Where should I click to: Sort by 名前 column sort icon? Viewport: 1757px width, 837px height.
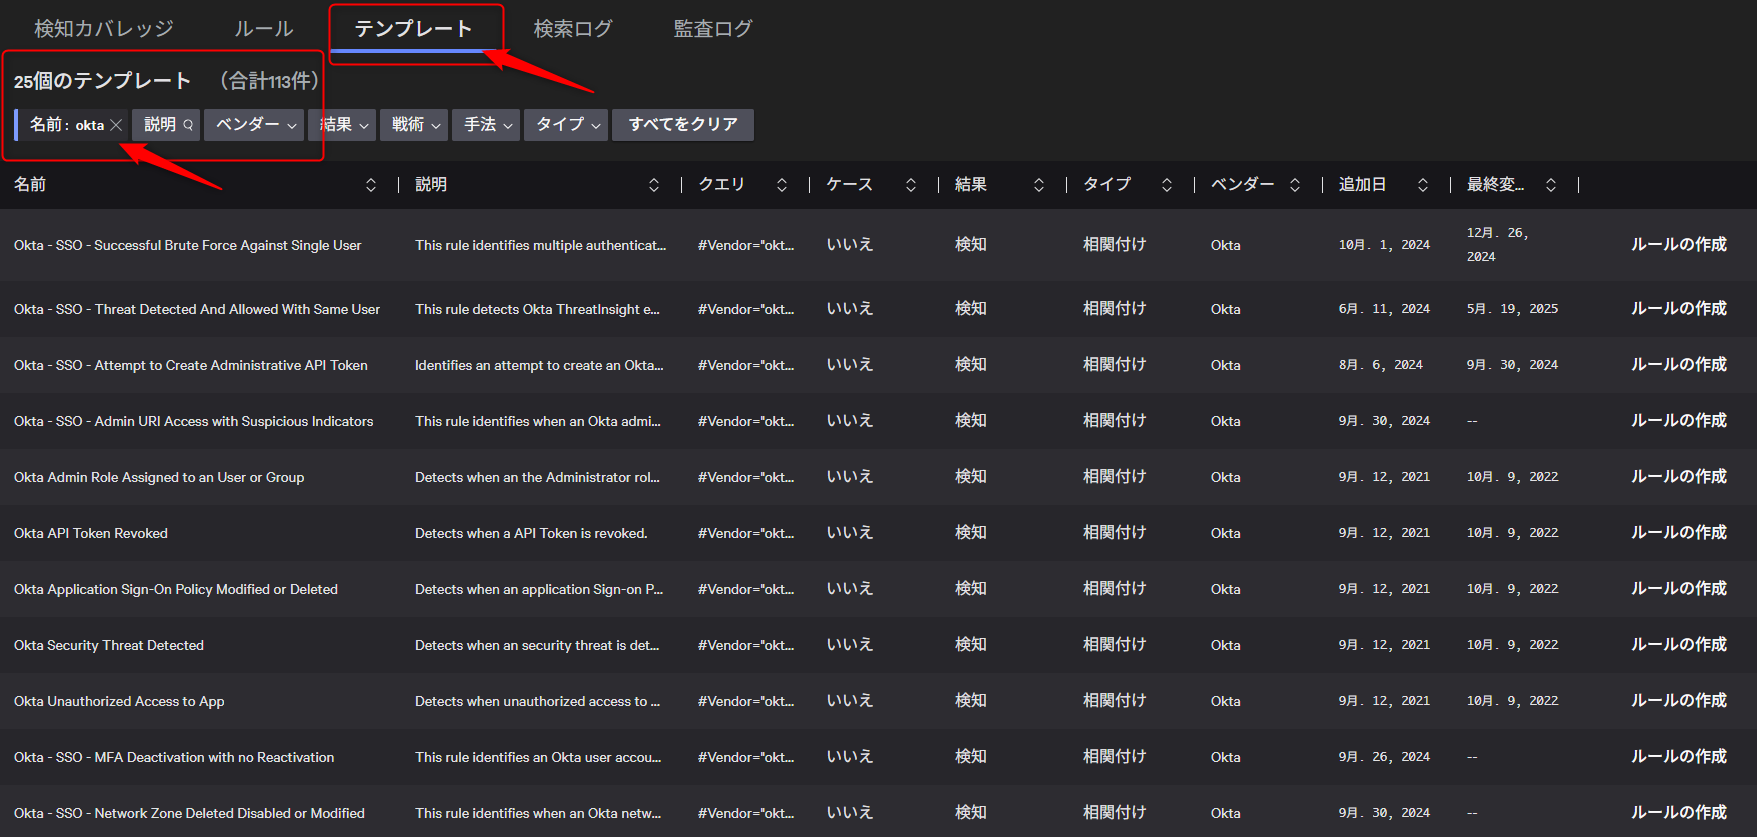click(371, 185)
